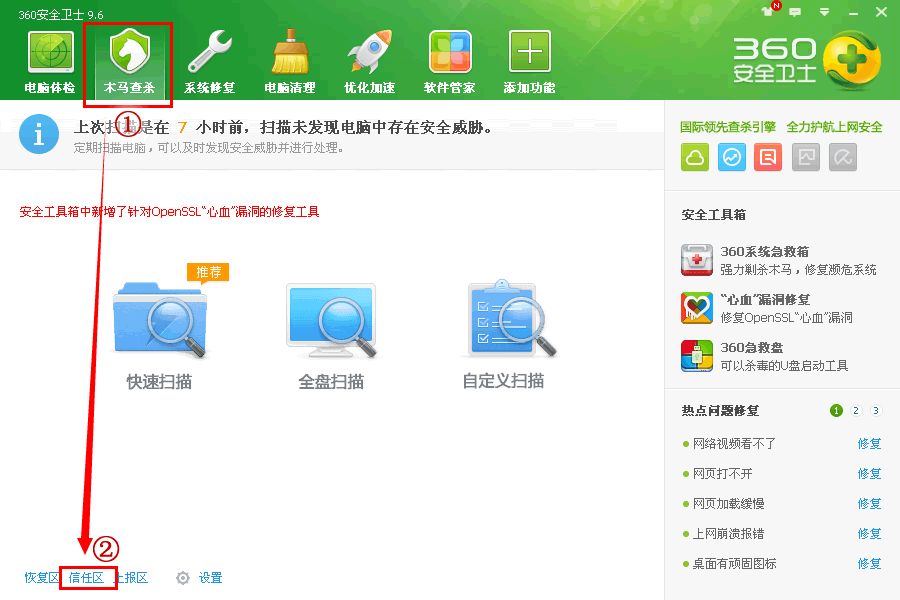Screen dimensions: 900x600
Task: Start 自定义扫描 checklist scan
Action: click(x=511, y=319)
